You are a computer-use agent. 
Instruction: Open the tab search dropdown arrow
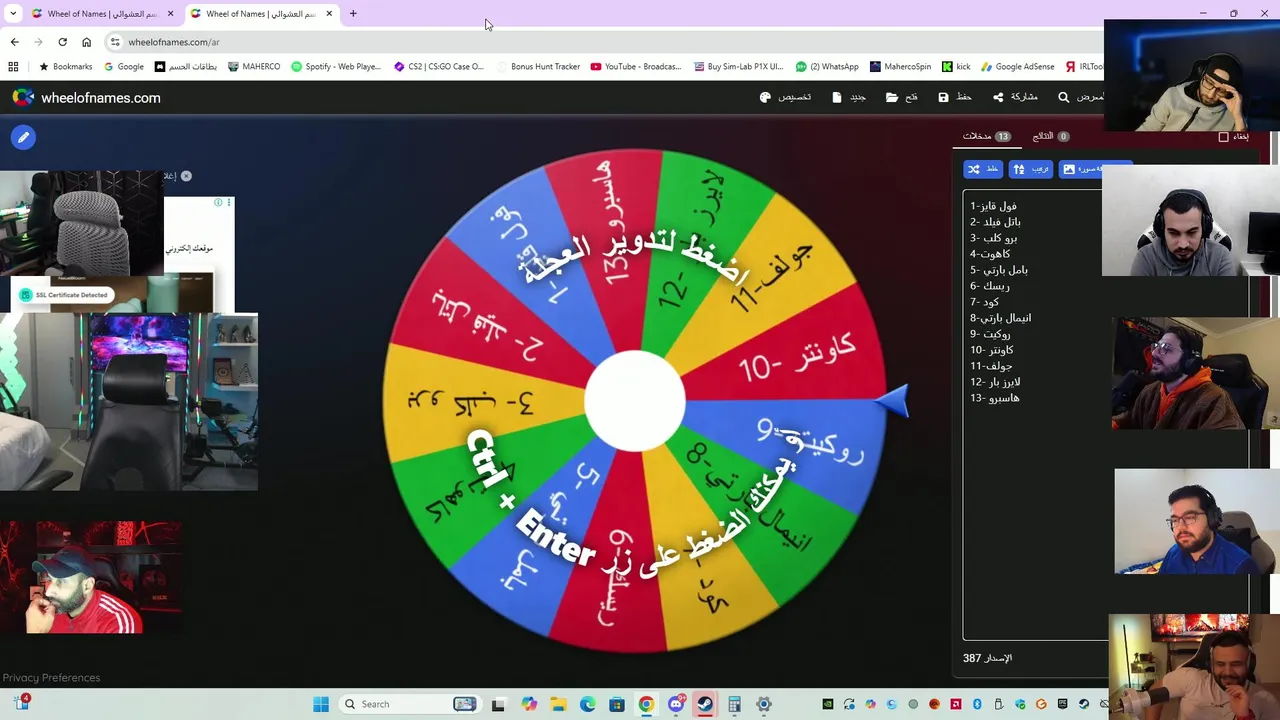point(13,14)
